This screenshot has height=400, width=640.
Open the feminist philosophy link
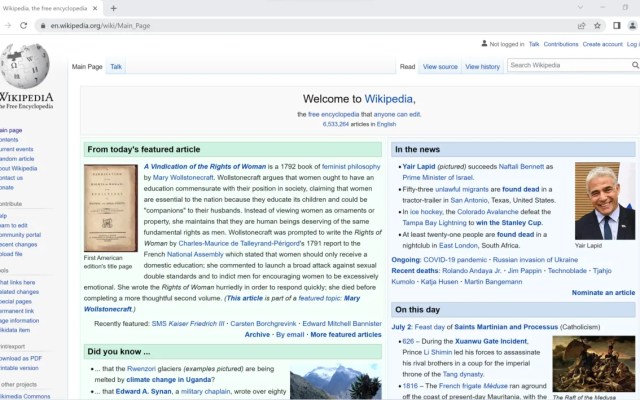pos(351,167)
